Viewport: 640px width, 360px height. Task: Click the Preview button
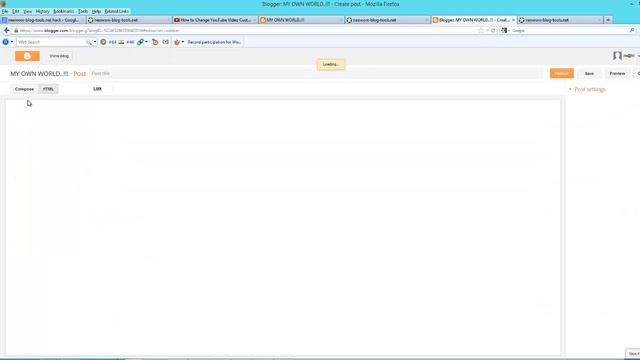(x=617, y=73)
